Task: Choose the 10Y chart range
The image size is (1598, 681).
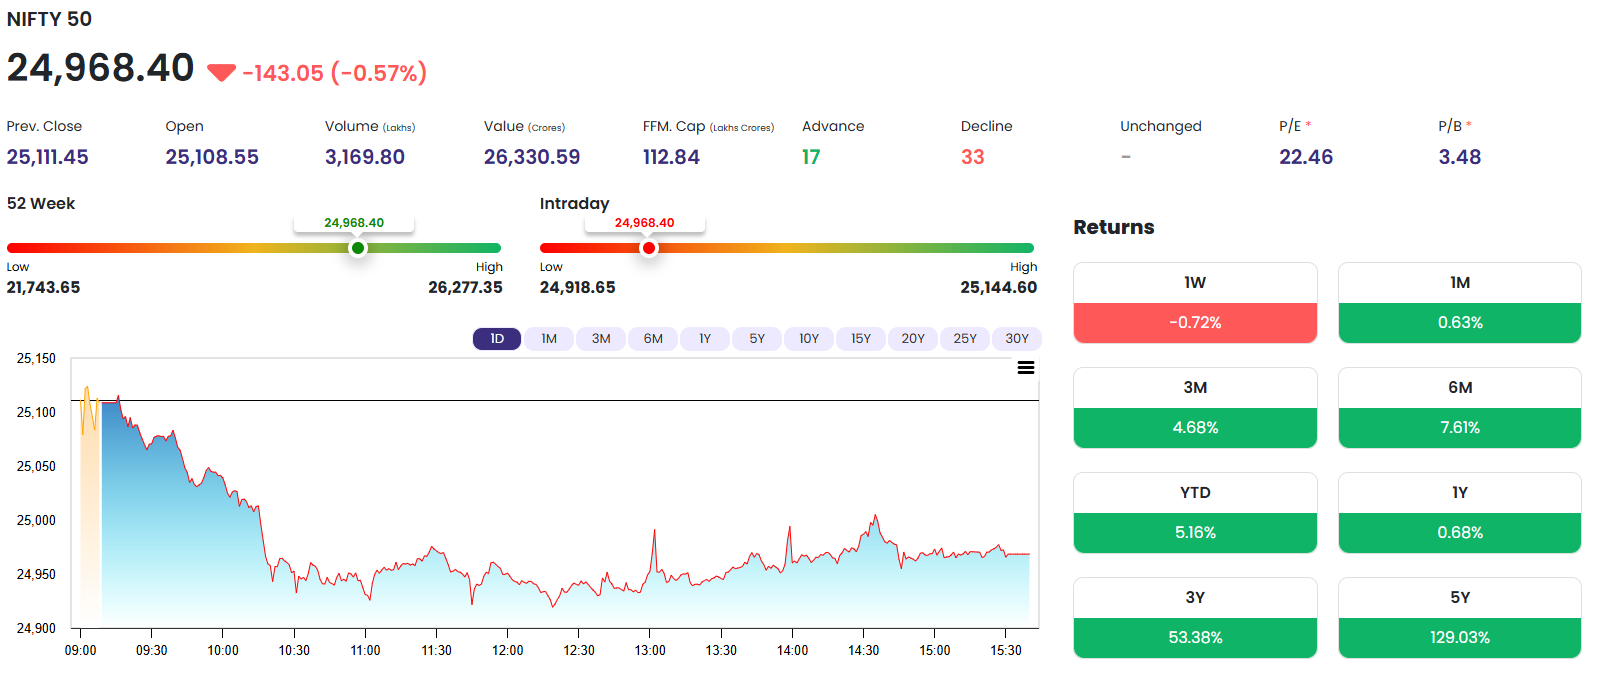Action: click(809, 339)
